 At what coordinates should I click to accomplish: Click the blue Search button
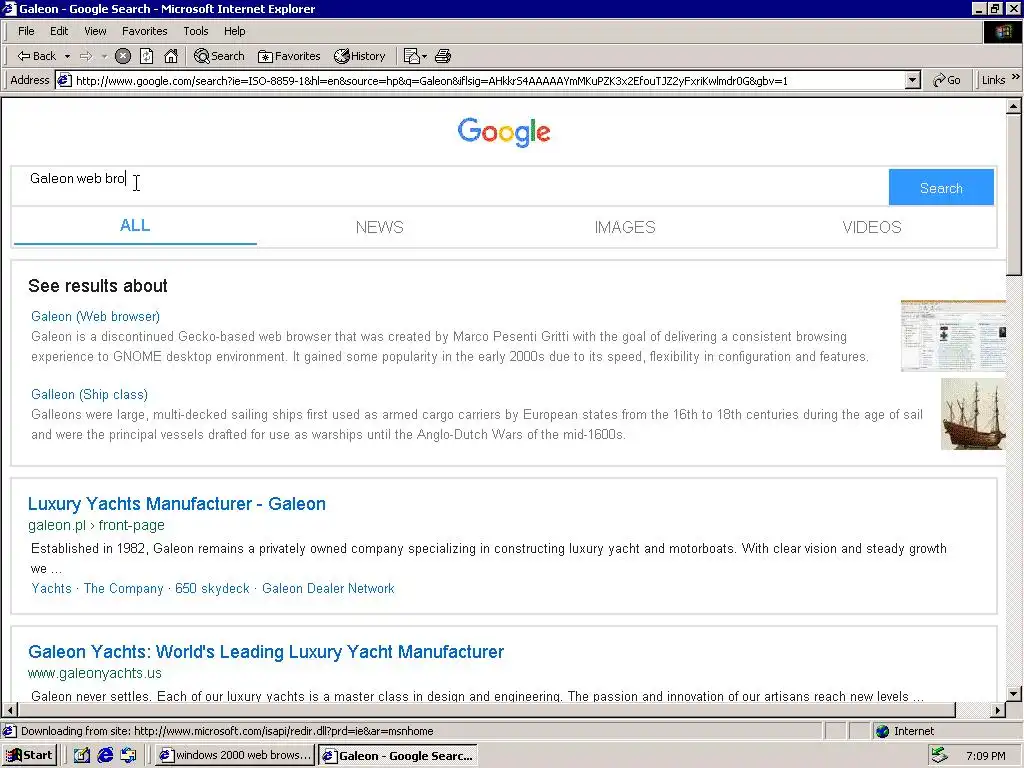(941, 187)
